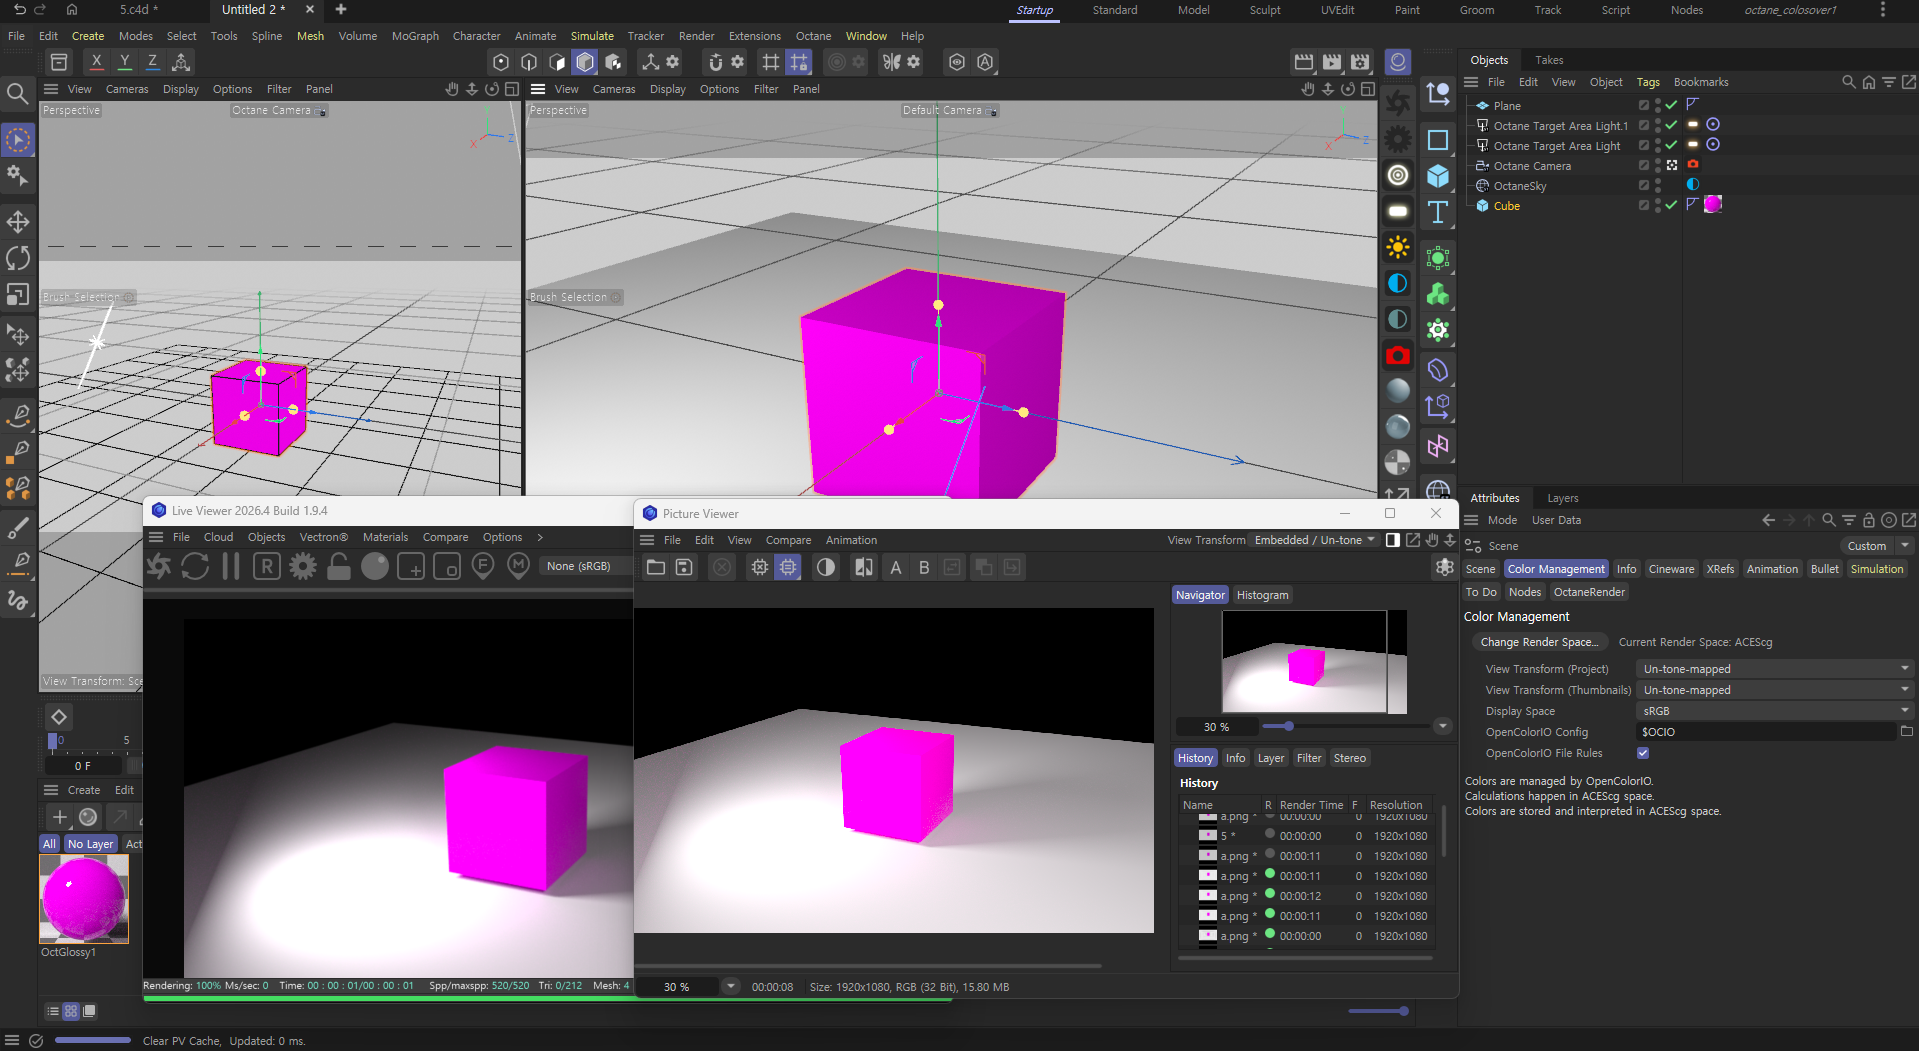
Task: Set A comparison image in Picture Viewer
Action: 896,568
